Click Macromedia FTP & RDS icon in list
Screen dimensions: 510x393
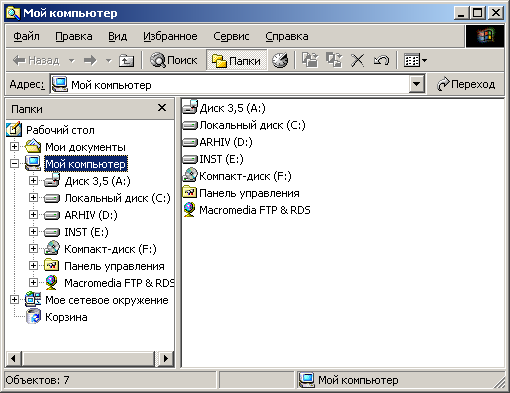point(190,210)
